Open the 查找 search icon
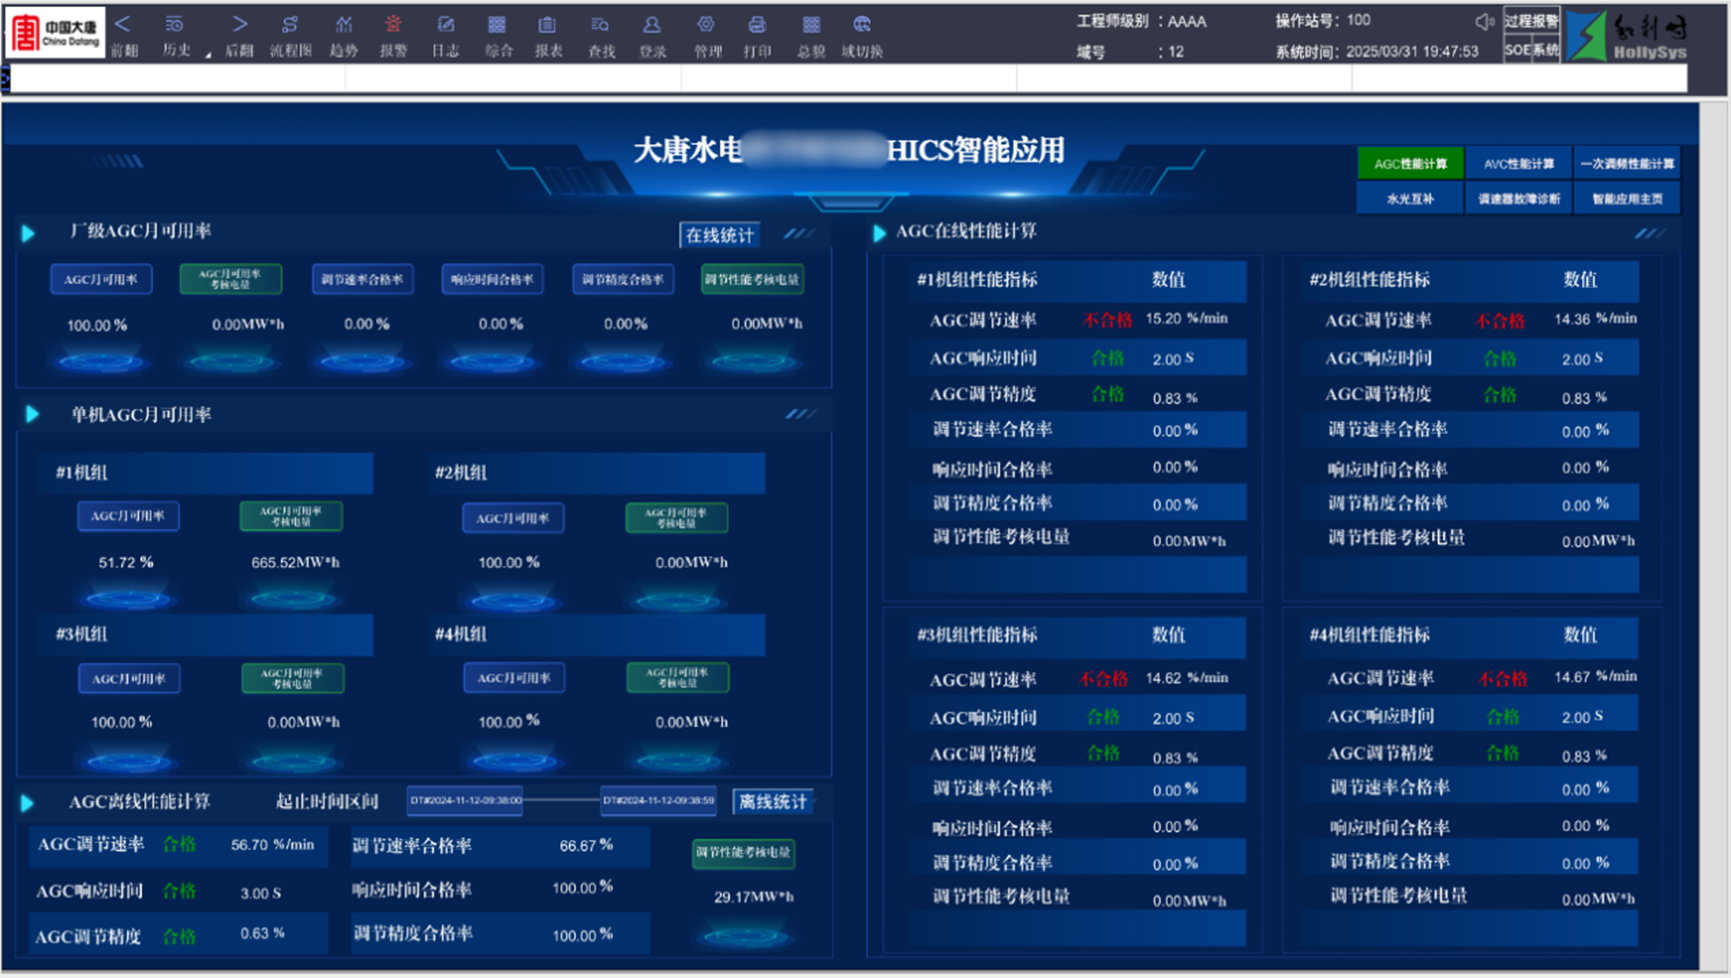Viewport: 1731px width, 978px height. pyautogui.click(x=600, y=25)
